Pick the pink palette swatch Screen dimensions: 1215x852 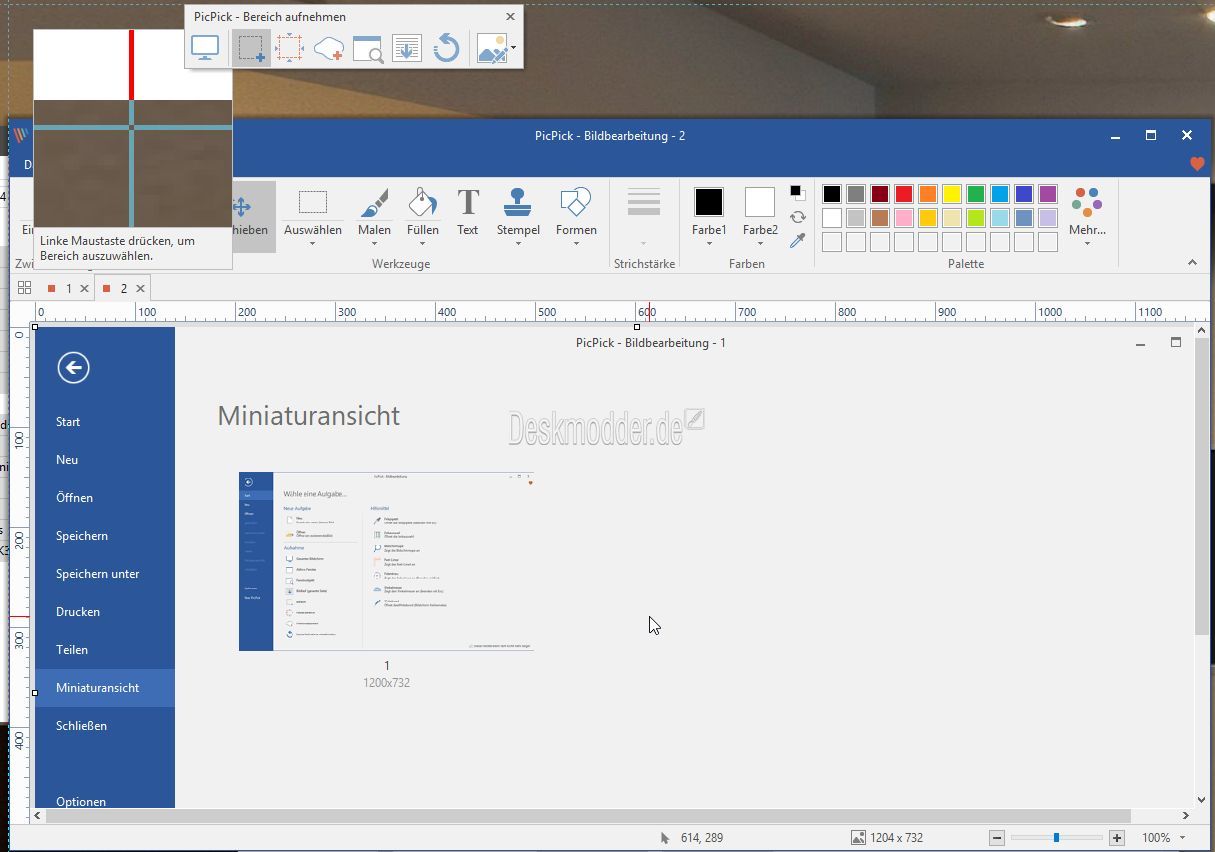(x=904, y=218)
